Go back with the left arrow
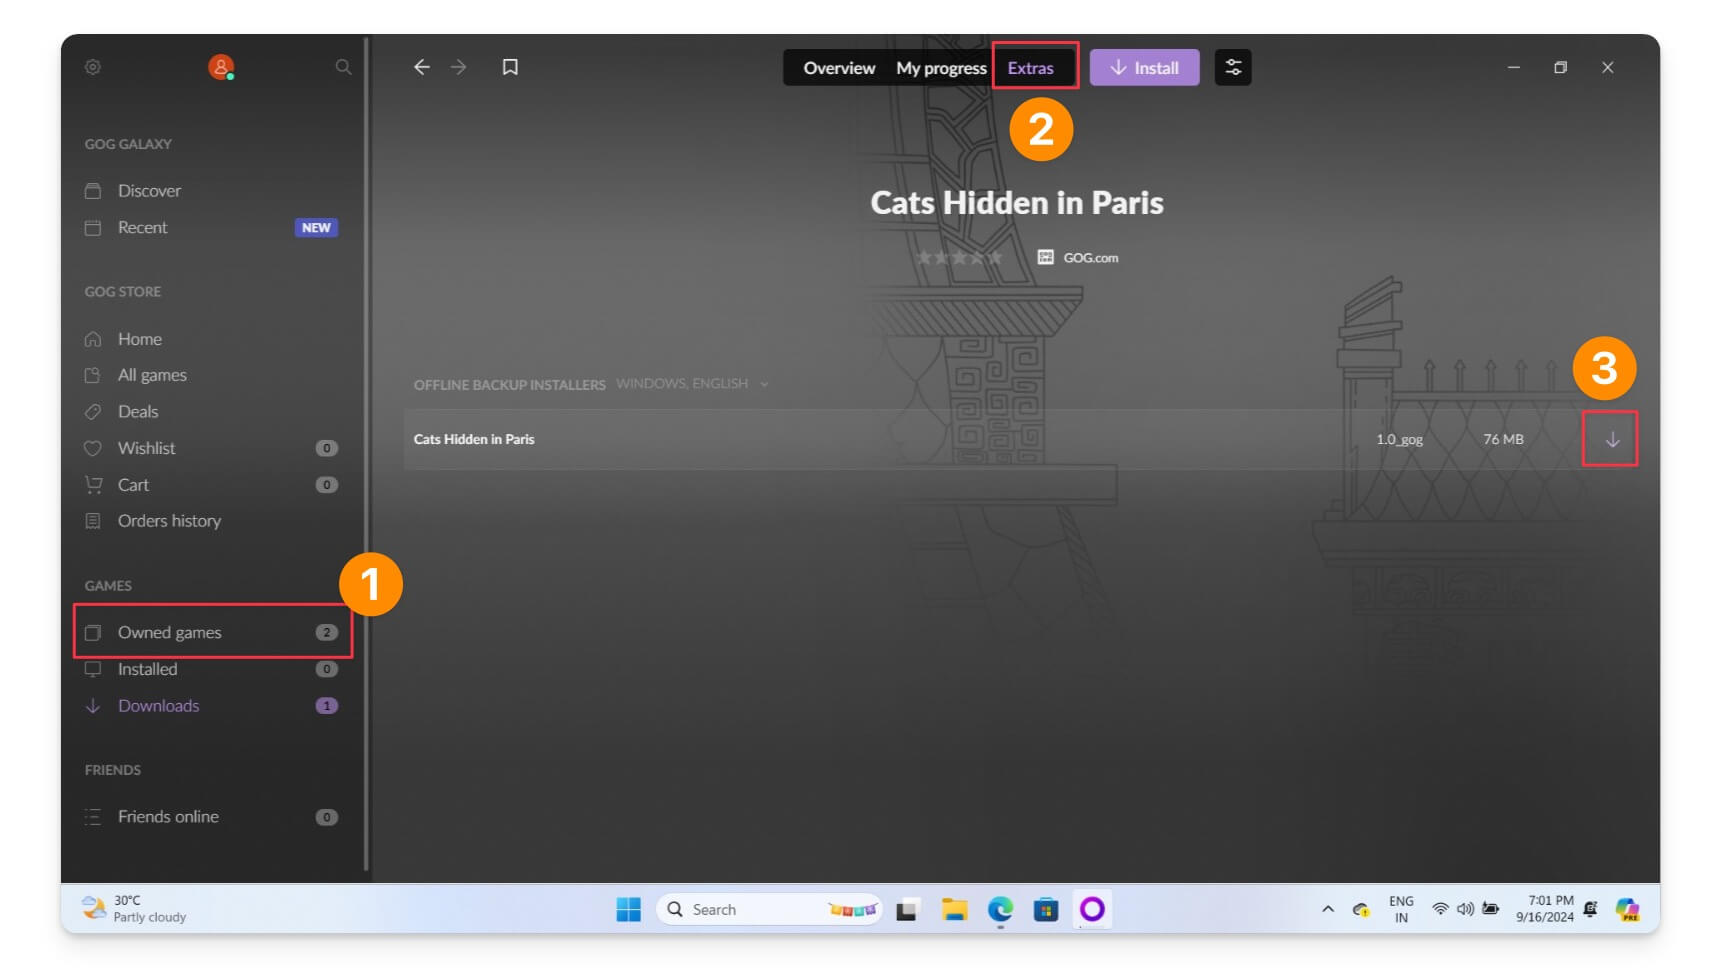Screen dimensions: 1721x968 422,67
